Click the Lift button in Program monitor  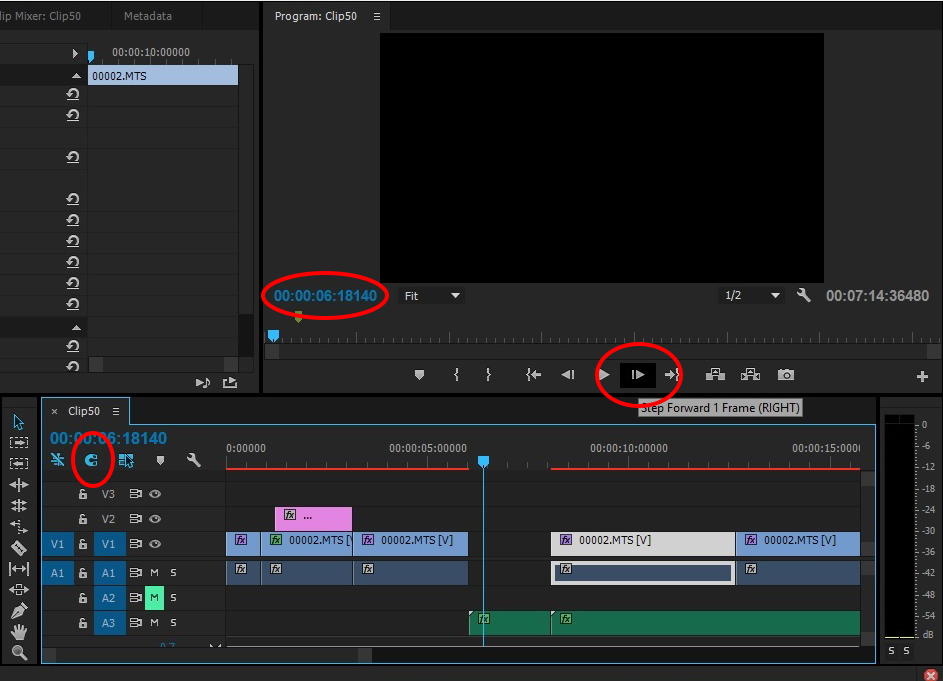point(715,375)
